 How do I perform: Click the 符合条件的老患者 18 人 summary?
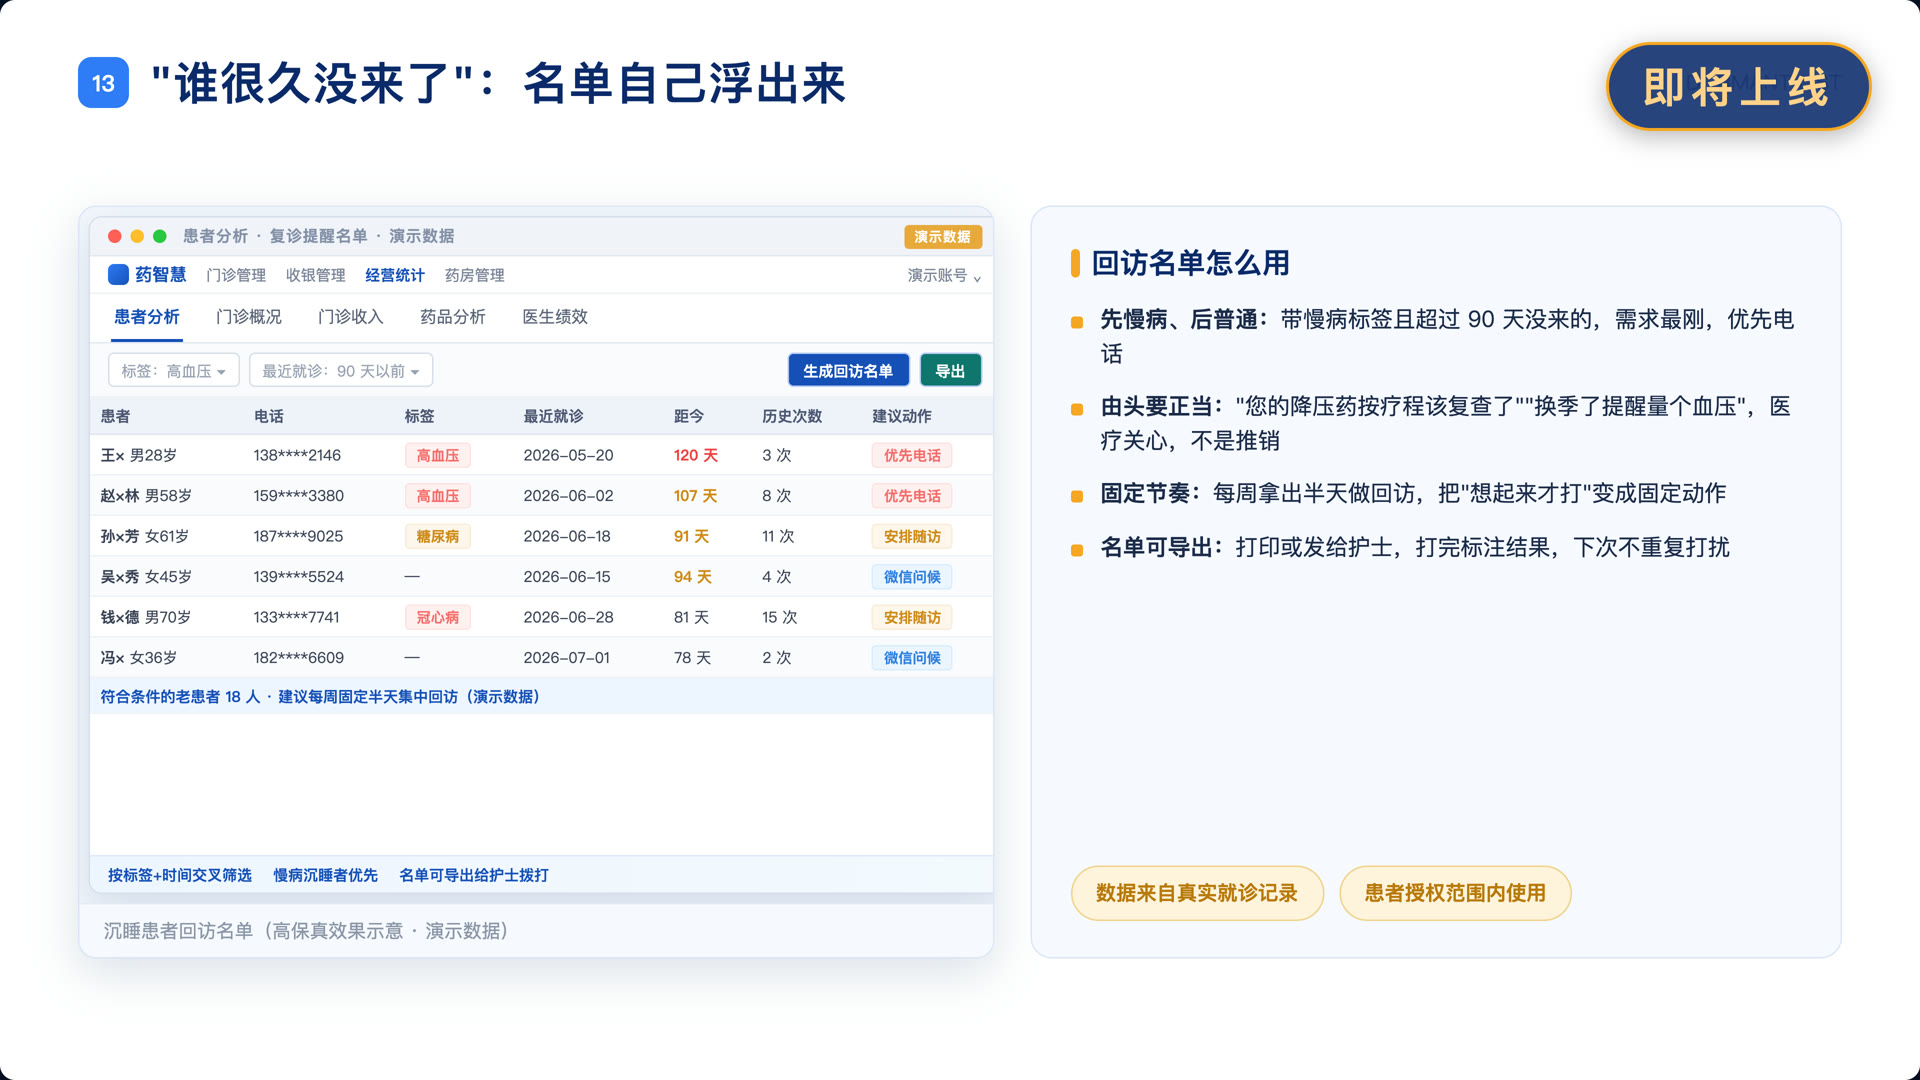click(180, 697)
